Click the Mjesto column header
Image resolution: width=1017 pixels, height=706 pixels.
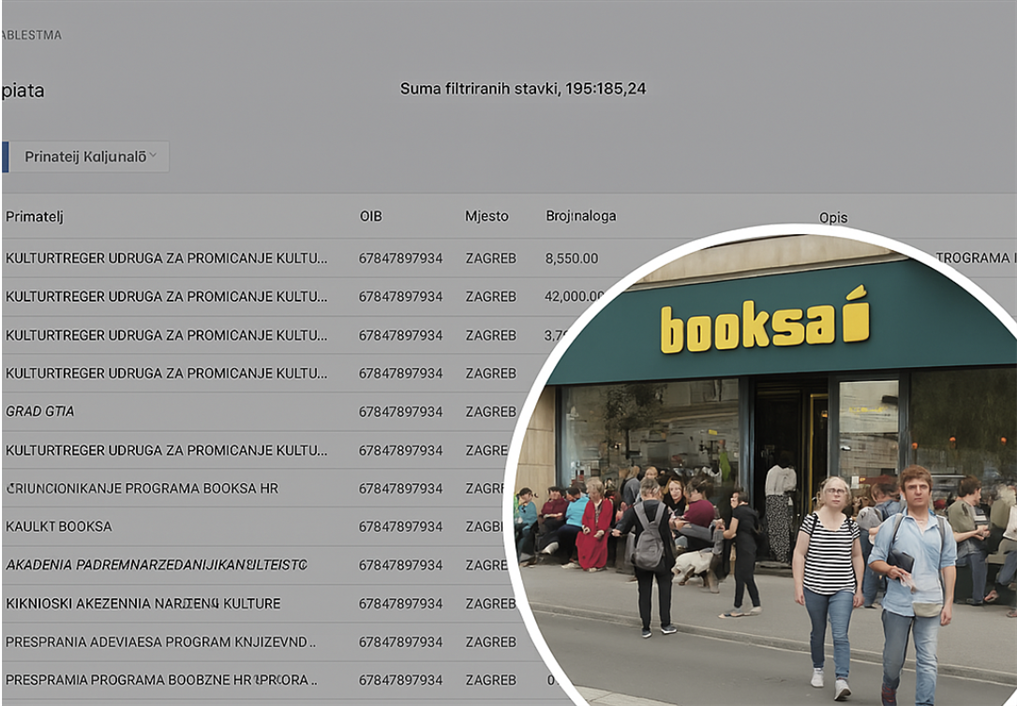point(486,216)
